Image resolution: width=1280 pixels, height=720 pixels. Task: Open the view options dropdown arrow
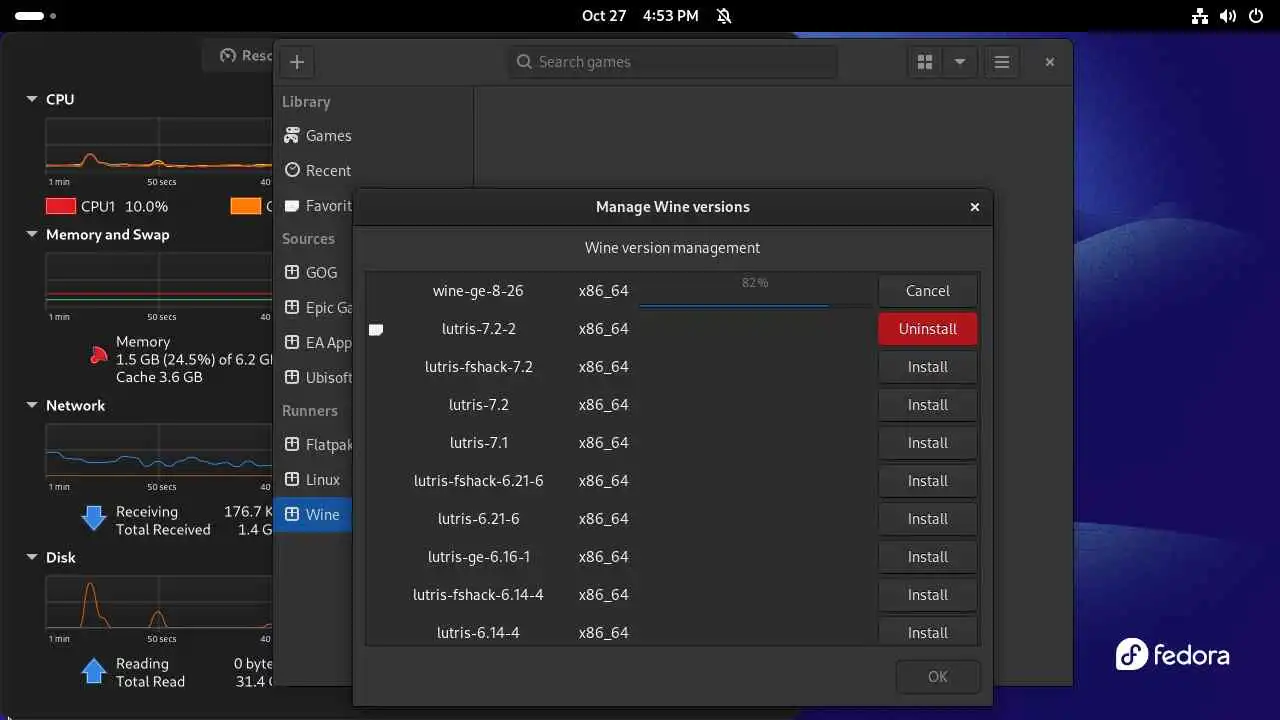960,62
